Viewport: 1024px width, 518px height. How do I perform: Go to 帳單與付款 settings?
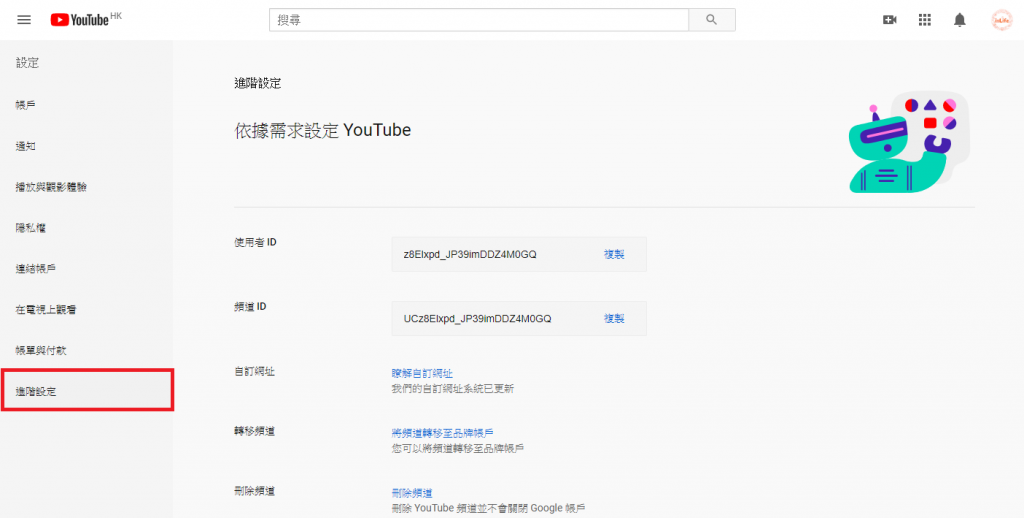41,351
